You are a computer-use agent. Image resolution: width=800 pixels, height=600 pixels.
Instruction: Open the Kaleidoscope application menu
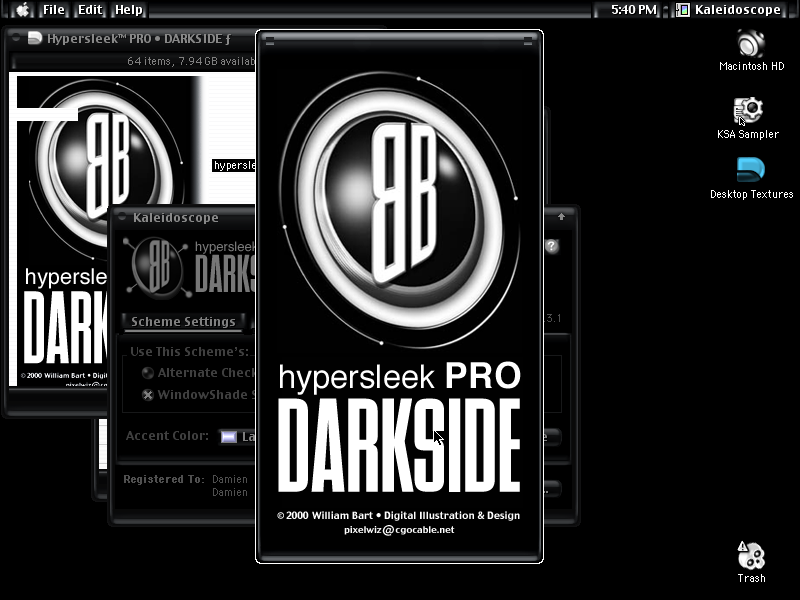(x=729, y=9)
